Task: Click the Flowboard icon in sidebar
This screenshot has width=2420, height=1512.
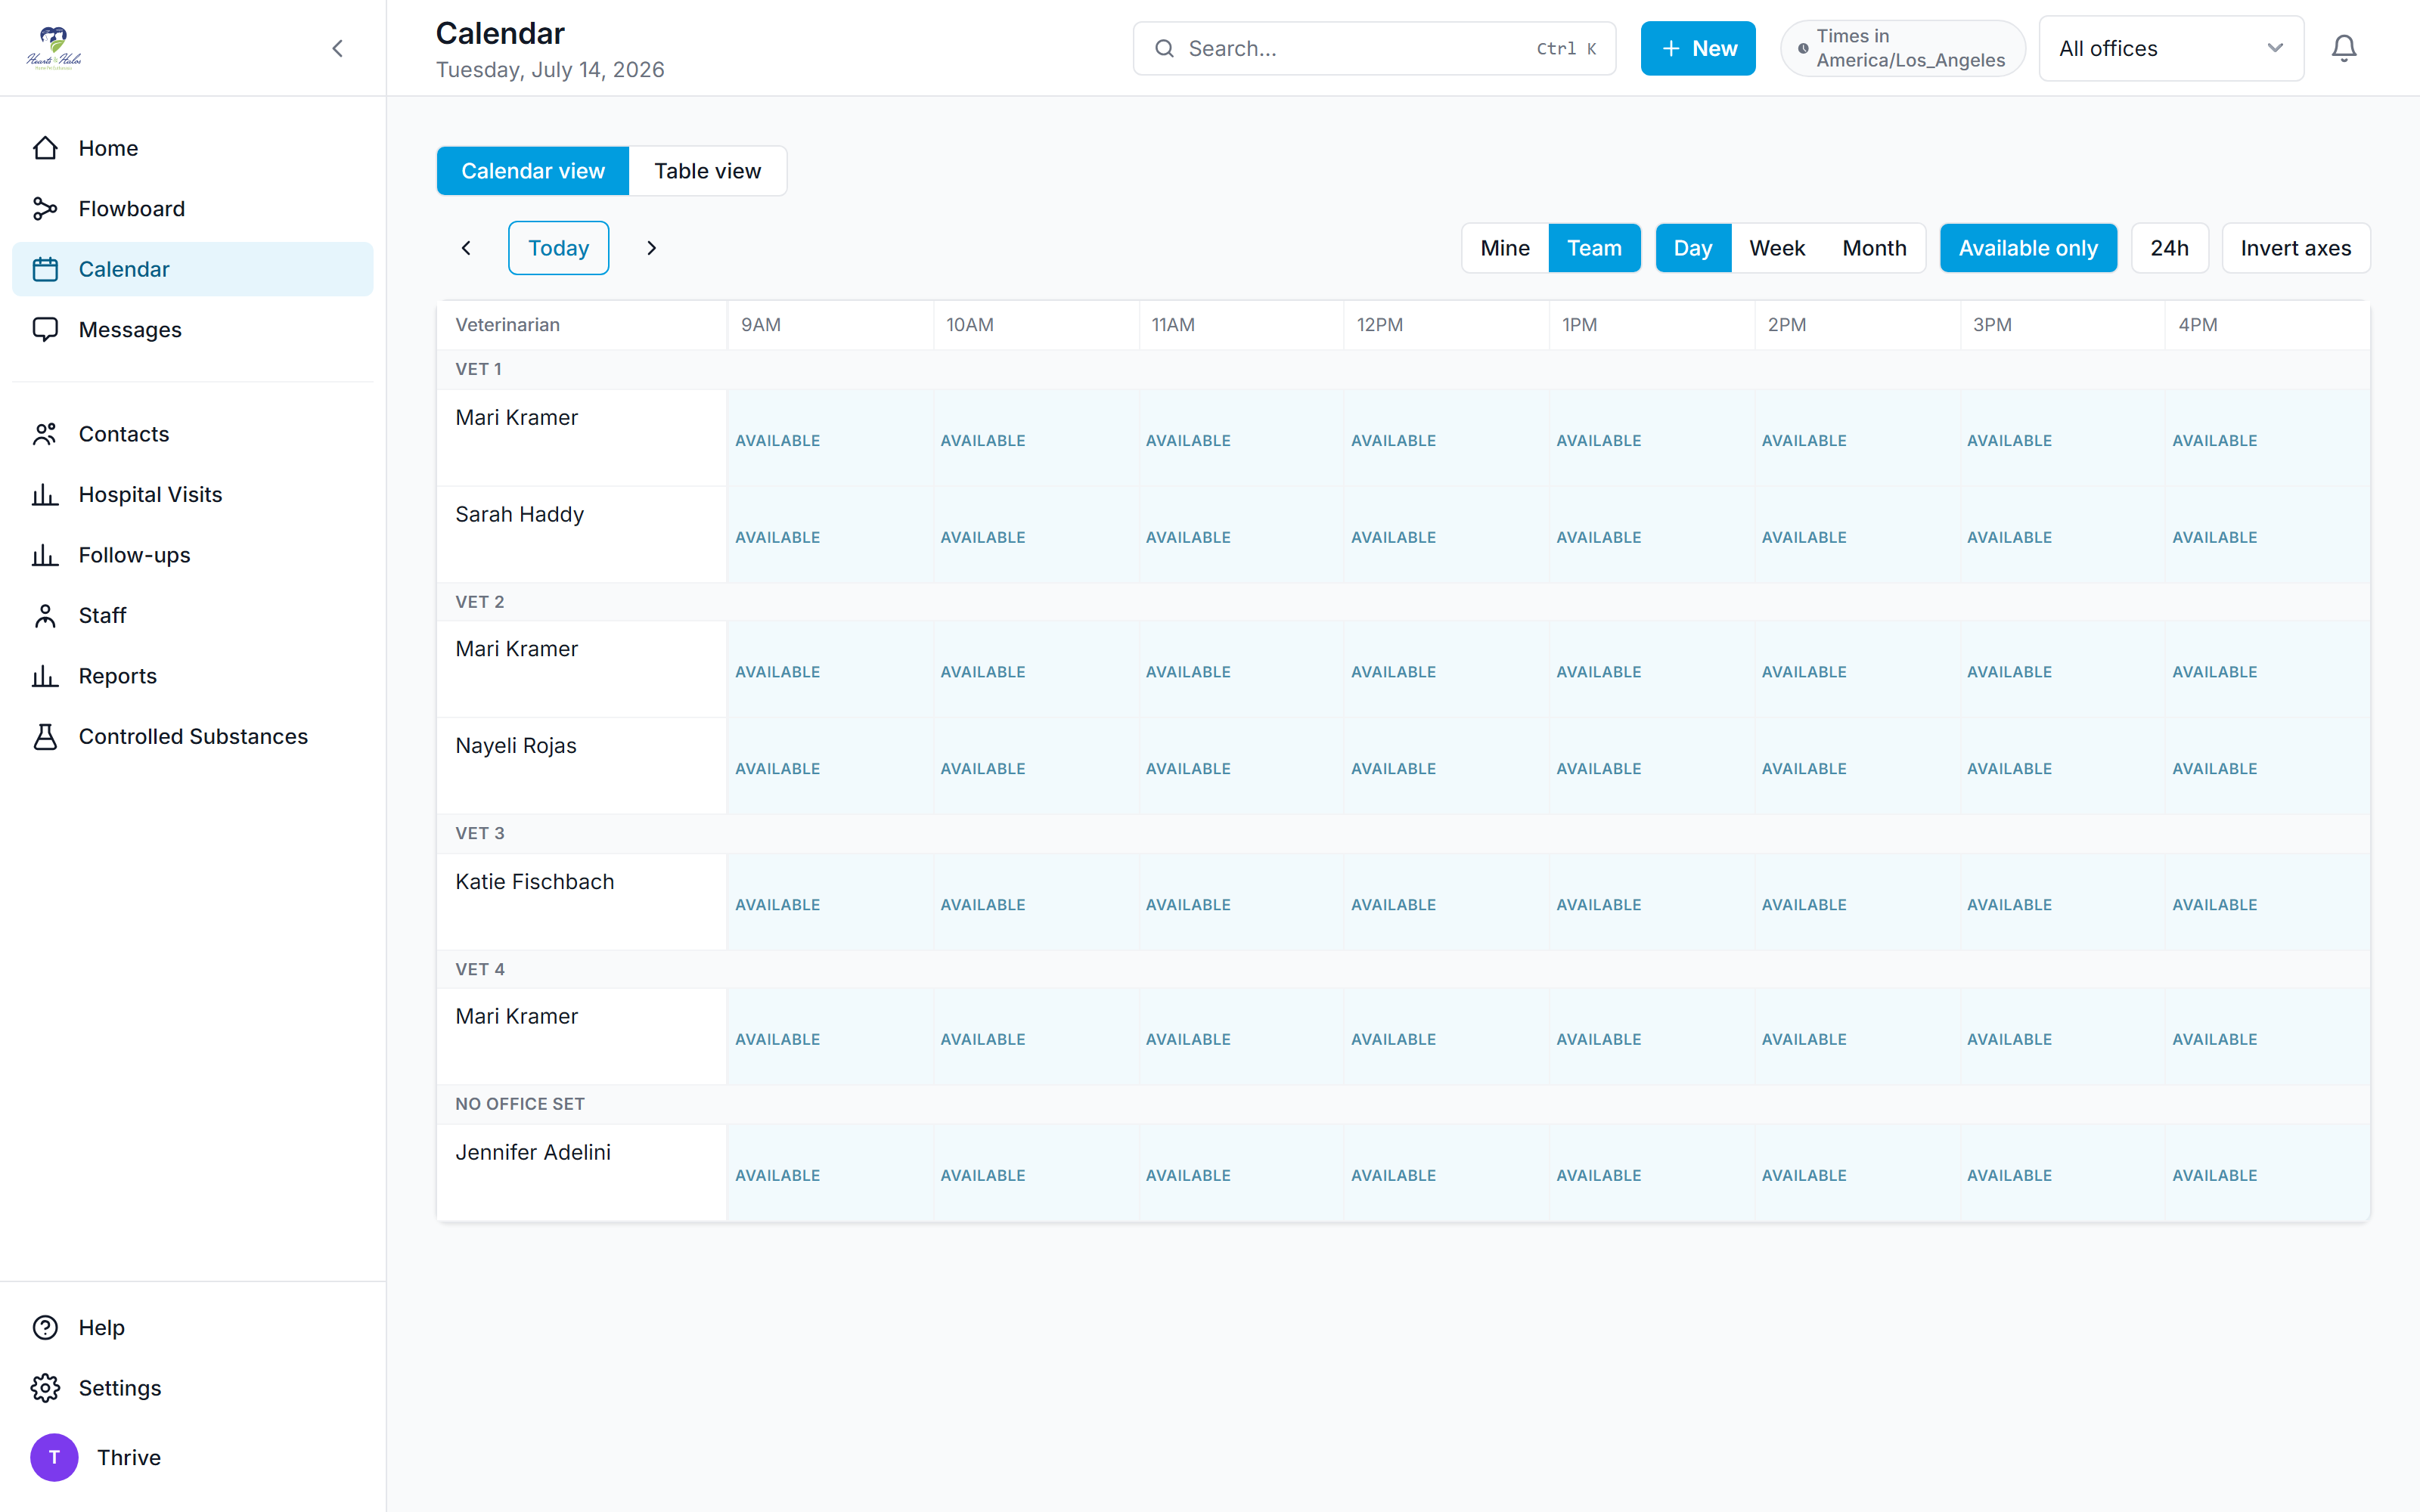Action: [45, 208]
